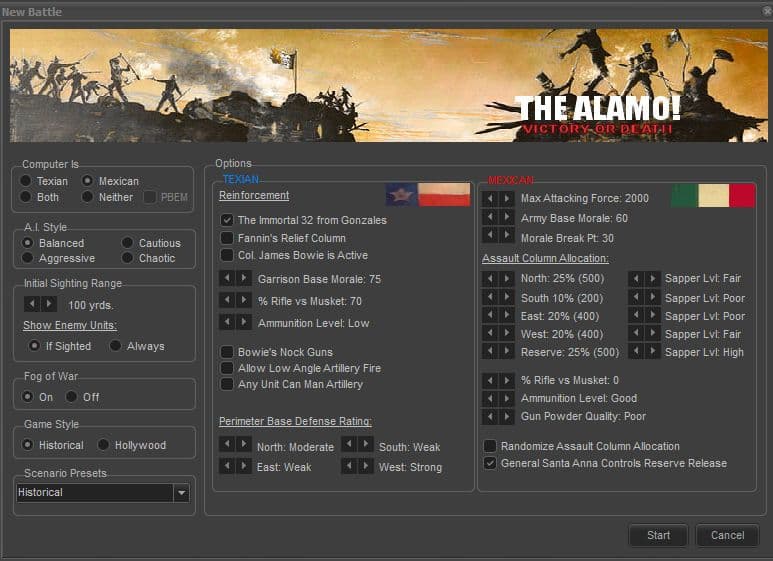Increase Mexican % Rifle vs Musket
The width and height of the screenshot is (773, 561).
coord(507,380)
